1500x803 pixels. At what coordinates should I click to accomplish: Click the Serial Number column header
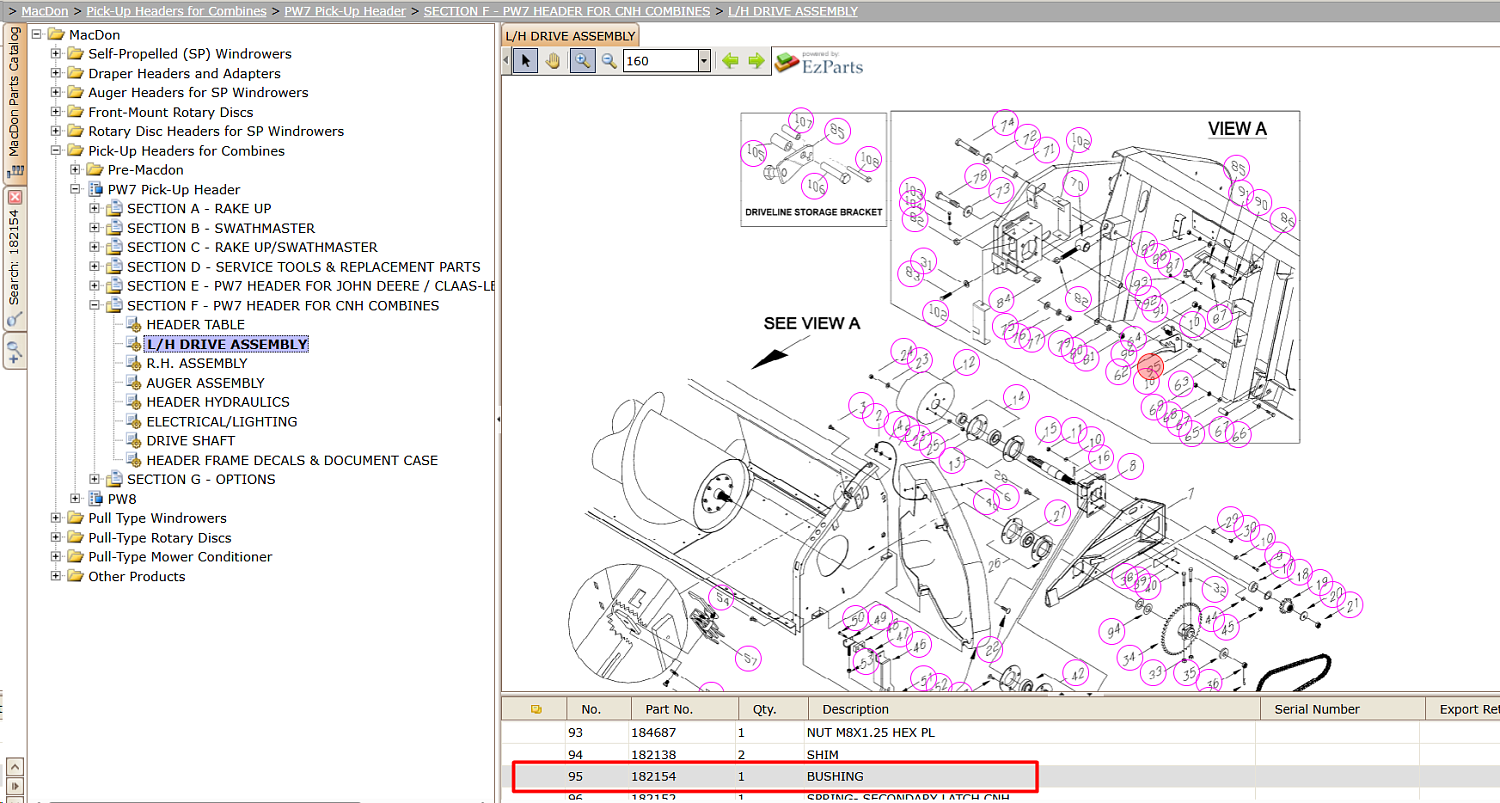[1342, 709]
